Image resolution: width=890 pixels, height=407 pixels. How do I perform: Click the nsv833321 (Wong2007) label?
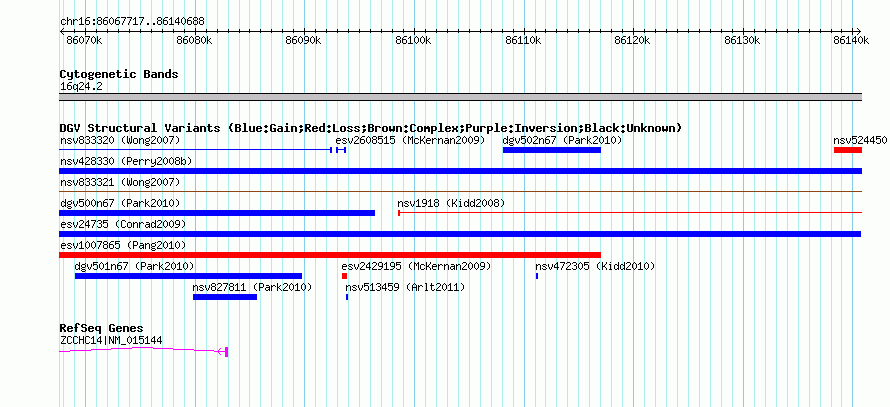[x=120, y=182]
